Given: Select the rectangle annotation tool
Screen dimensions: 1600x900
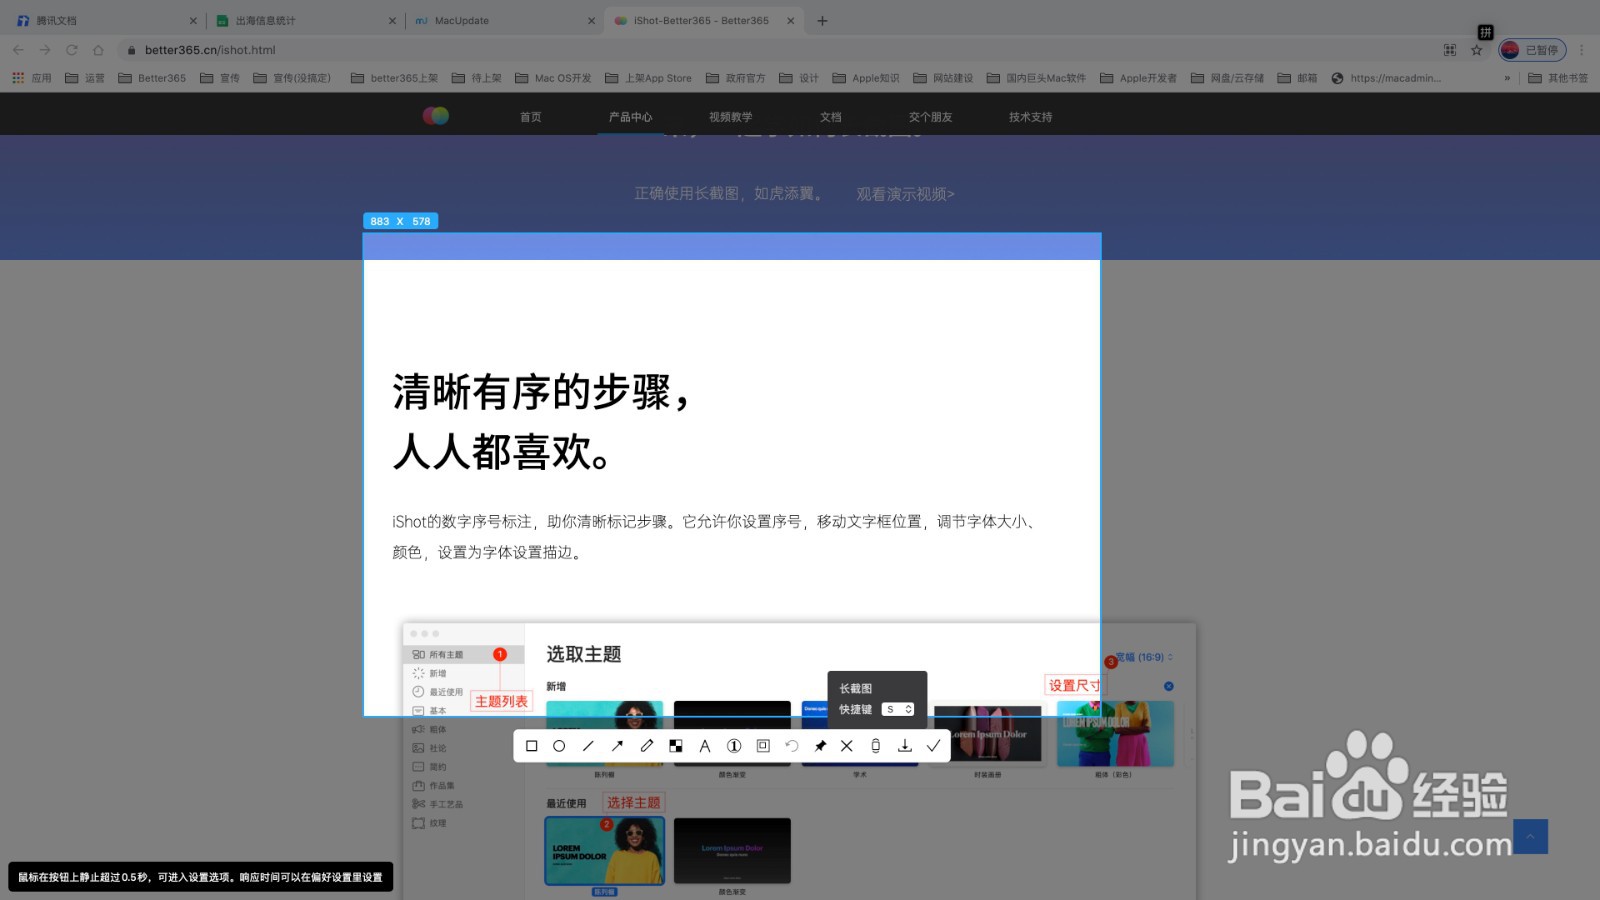Looking at the screenshot, I should (x=532, y=746).
